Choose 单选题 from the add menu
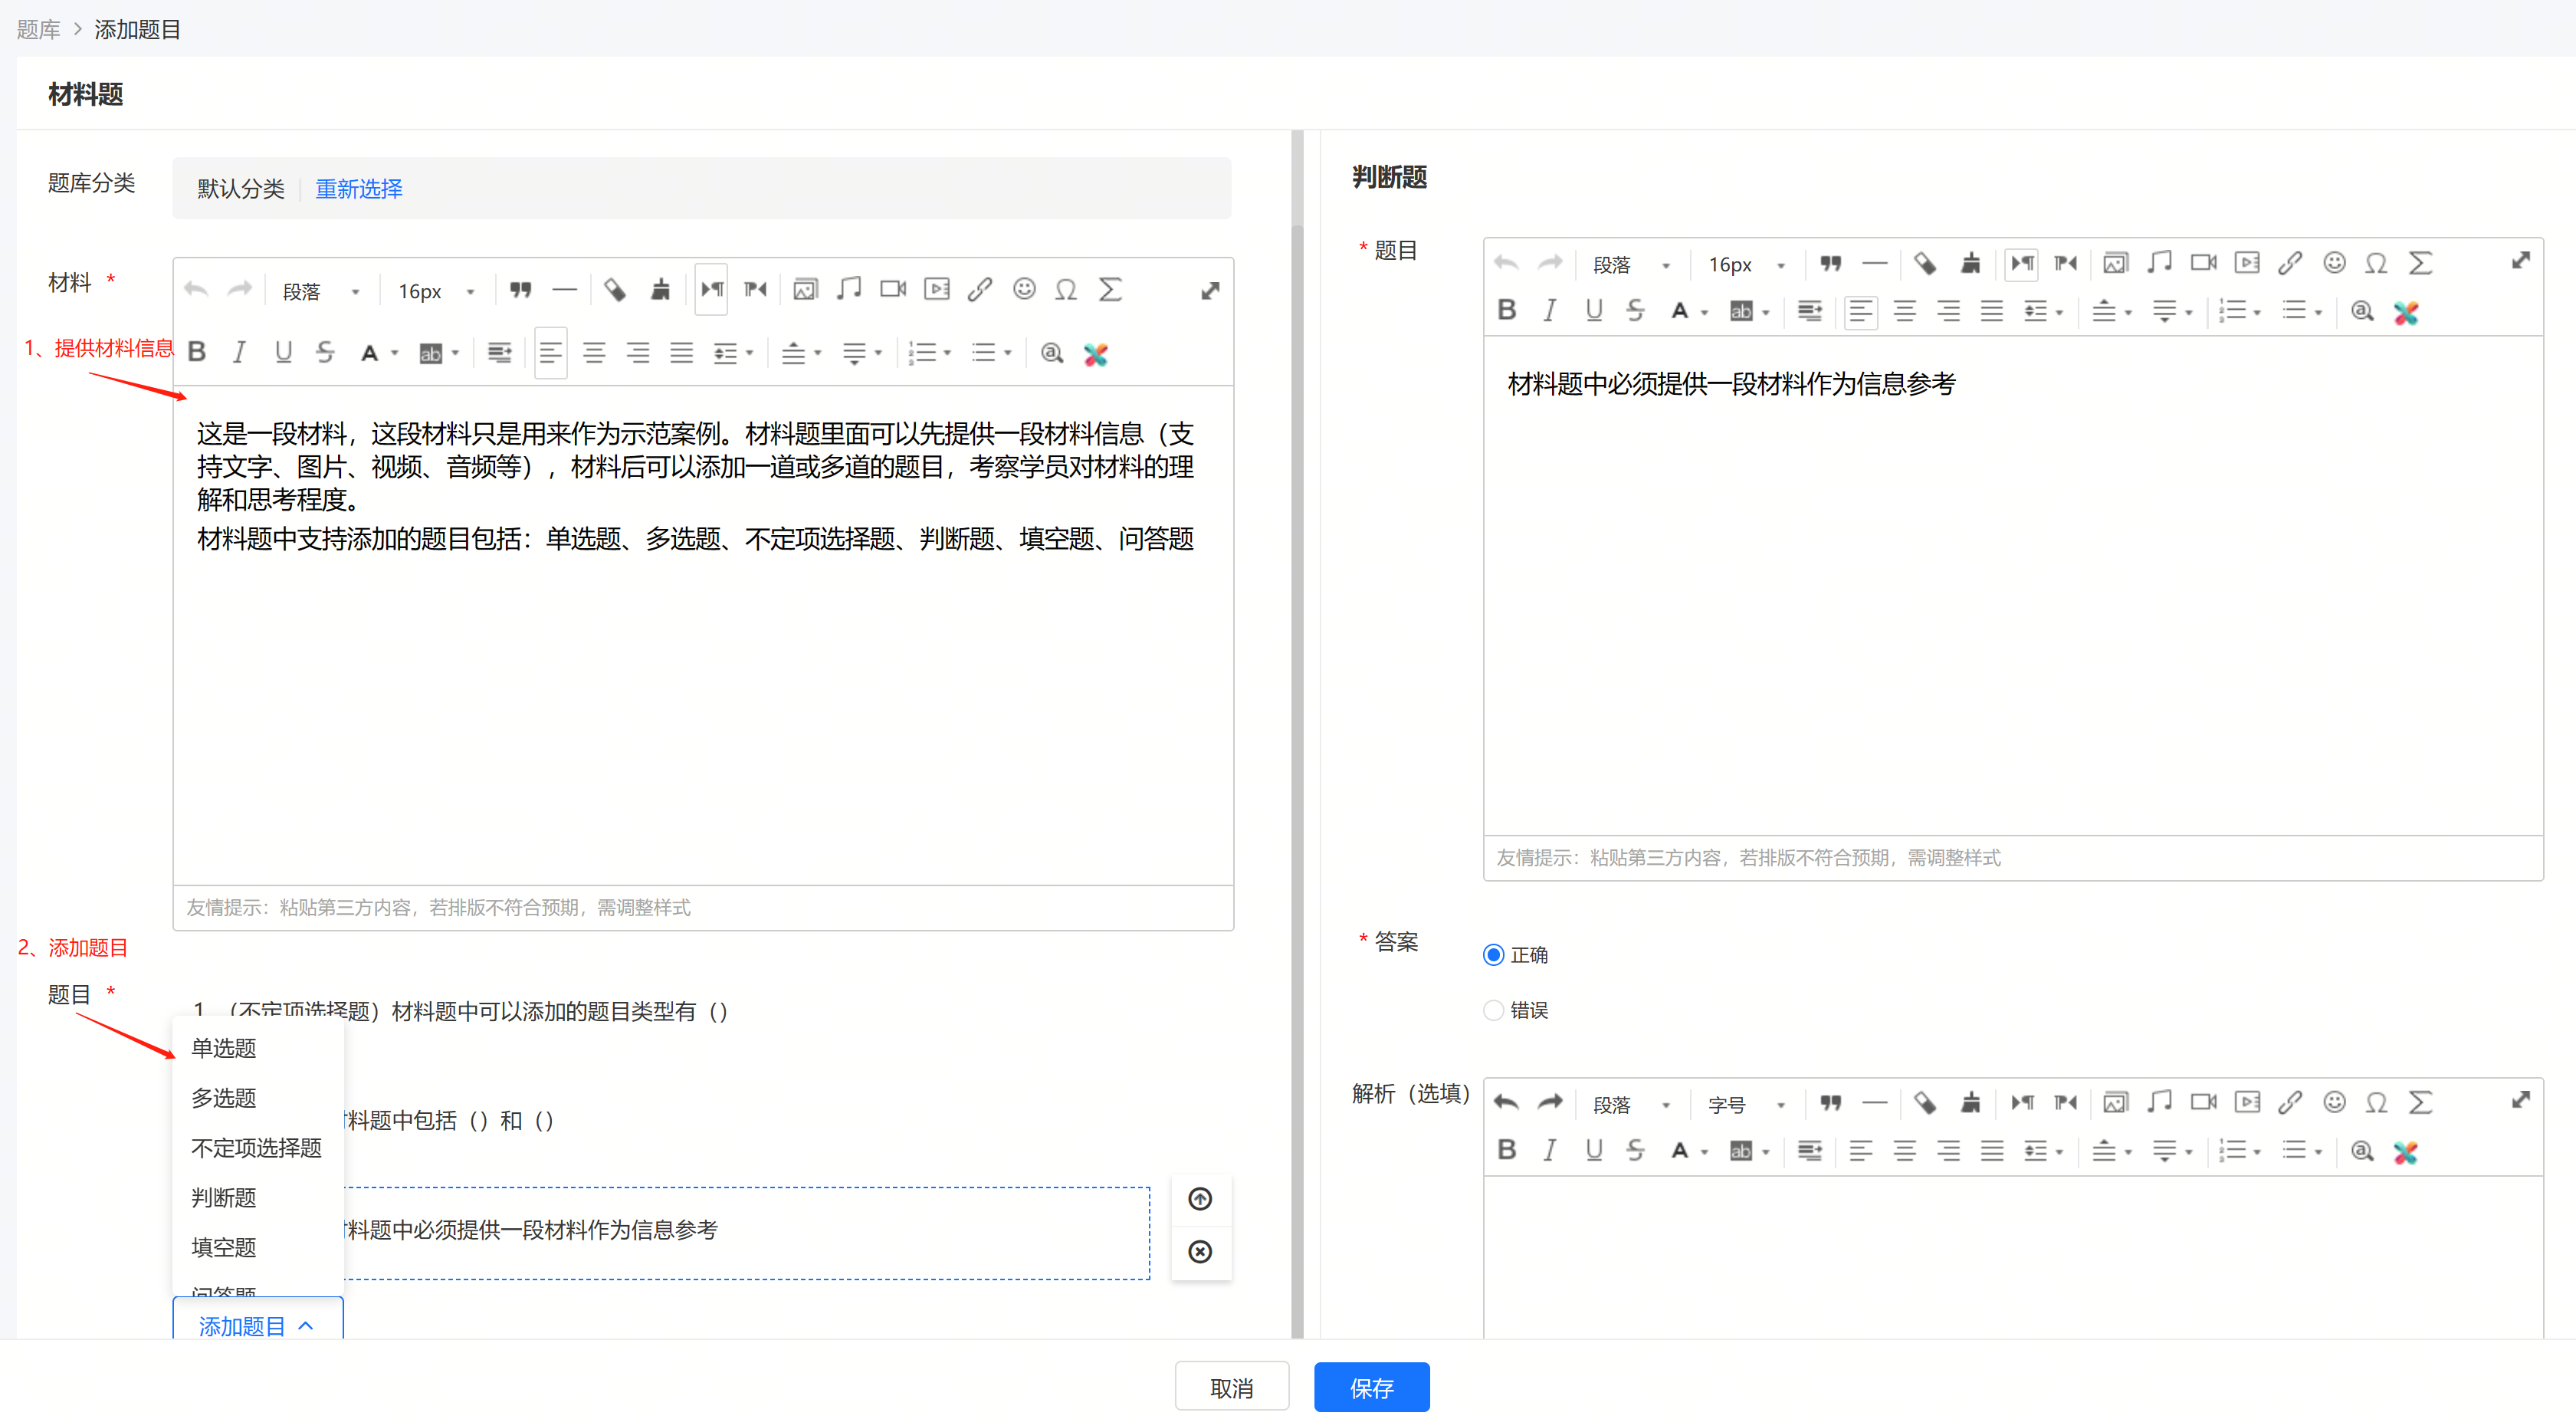 point(224,1048)
